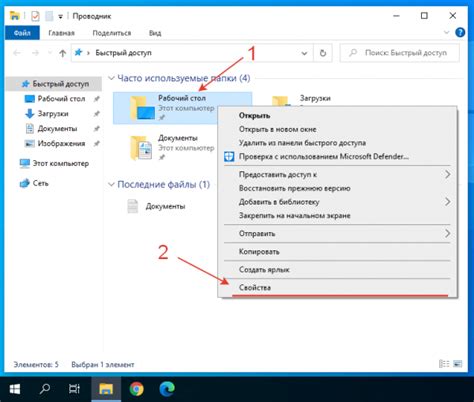474x402 pixels.
Task: Click the new folder icon in the title bar
Action: coord(49,16)
